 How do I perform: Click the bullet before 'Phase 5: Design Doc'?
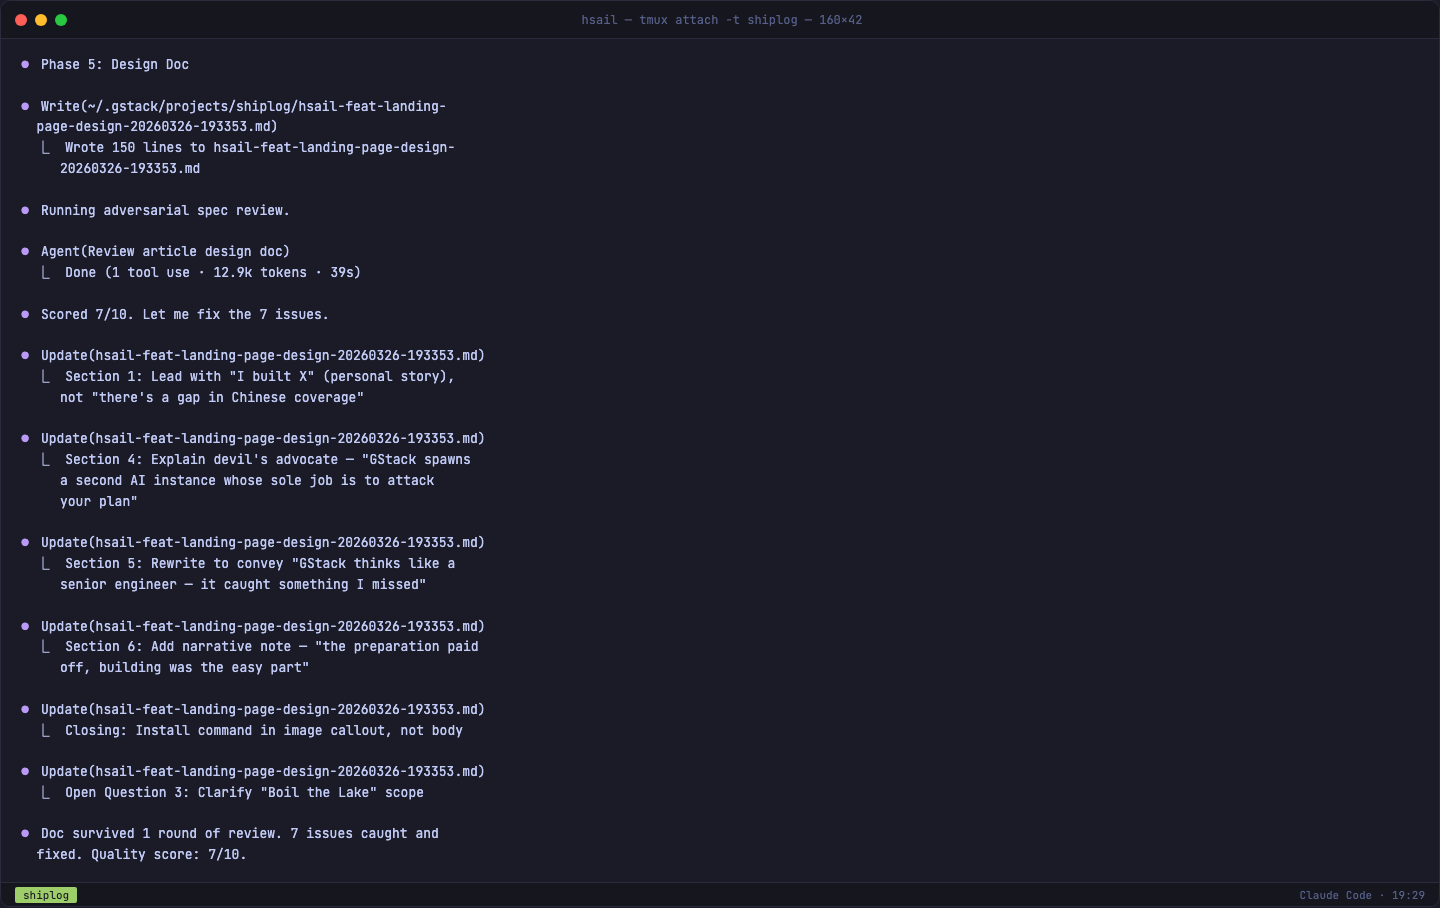pyautogui.click(x=25, y=64)
